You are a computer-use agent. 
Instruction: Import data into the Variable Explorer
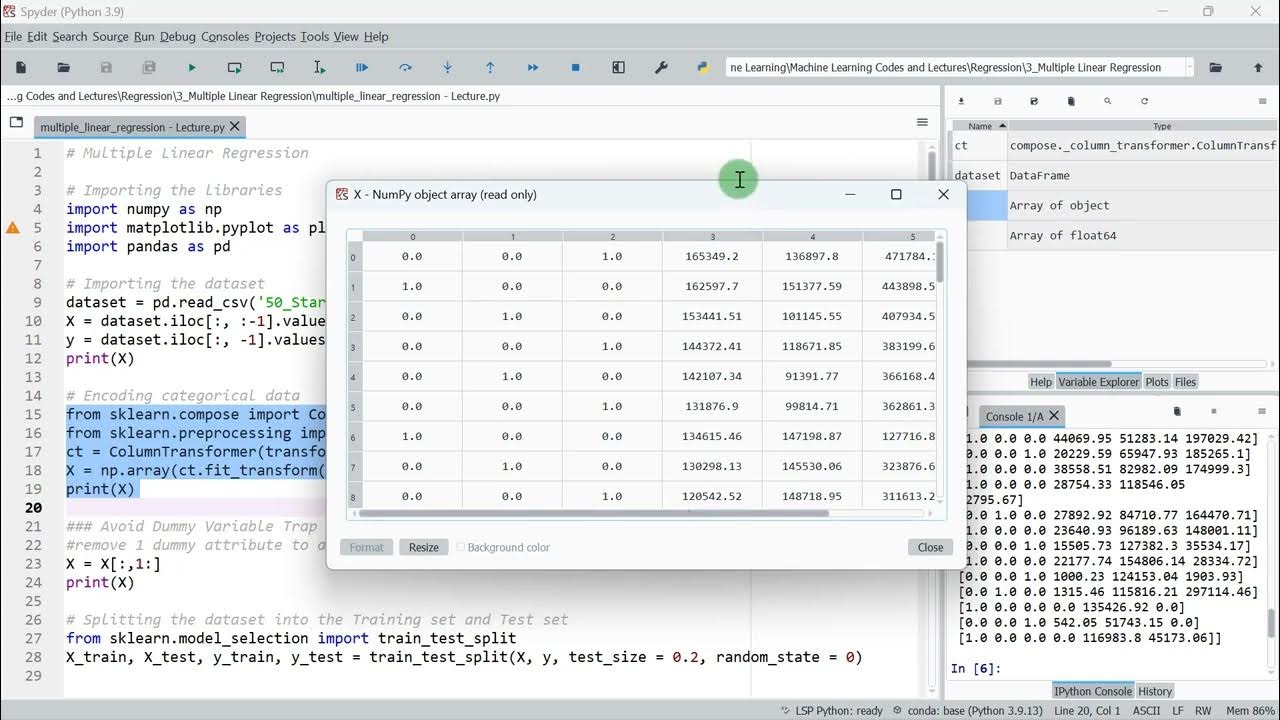961,101
